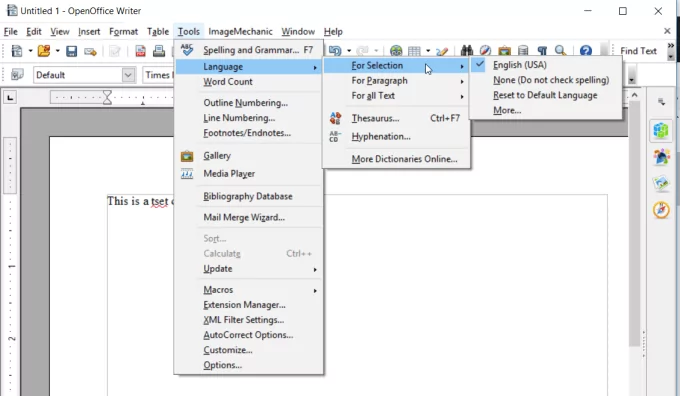Click More... in the language submenu
680x396 pixels.
pos(546,111)
